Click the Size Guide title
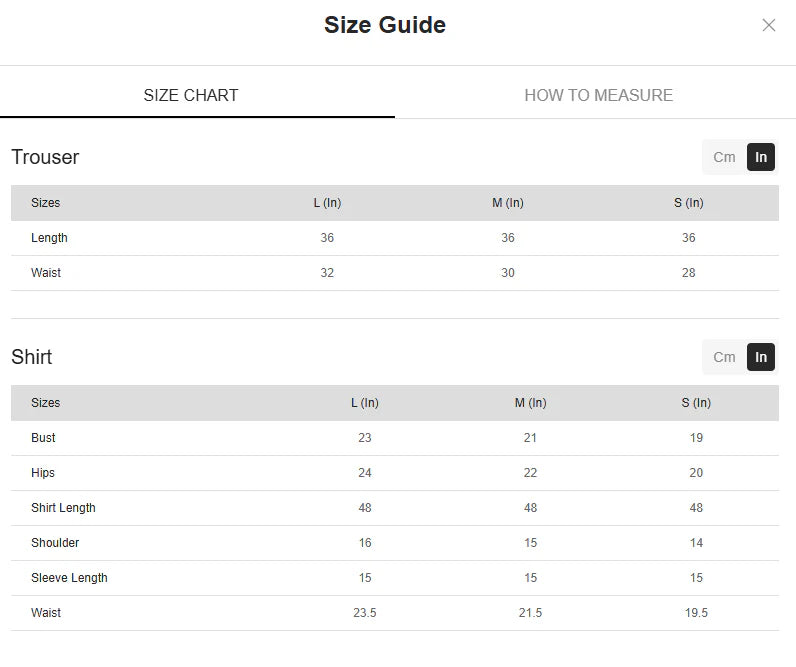Image resolution: width=796 pixels, height=667 pixels. coord(385,25)
